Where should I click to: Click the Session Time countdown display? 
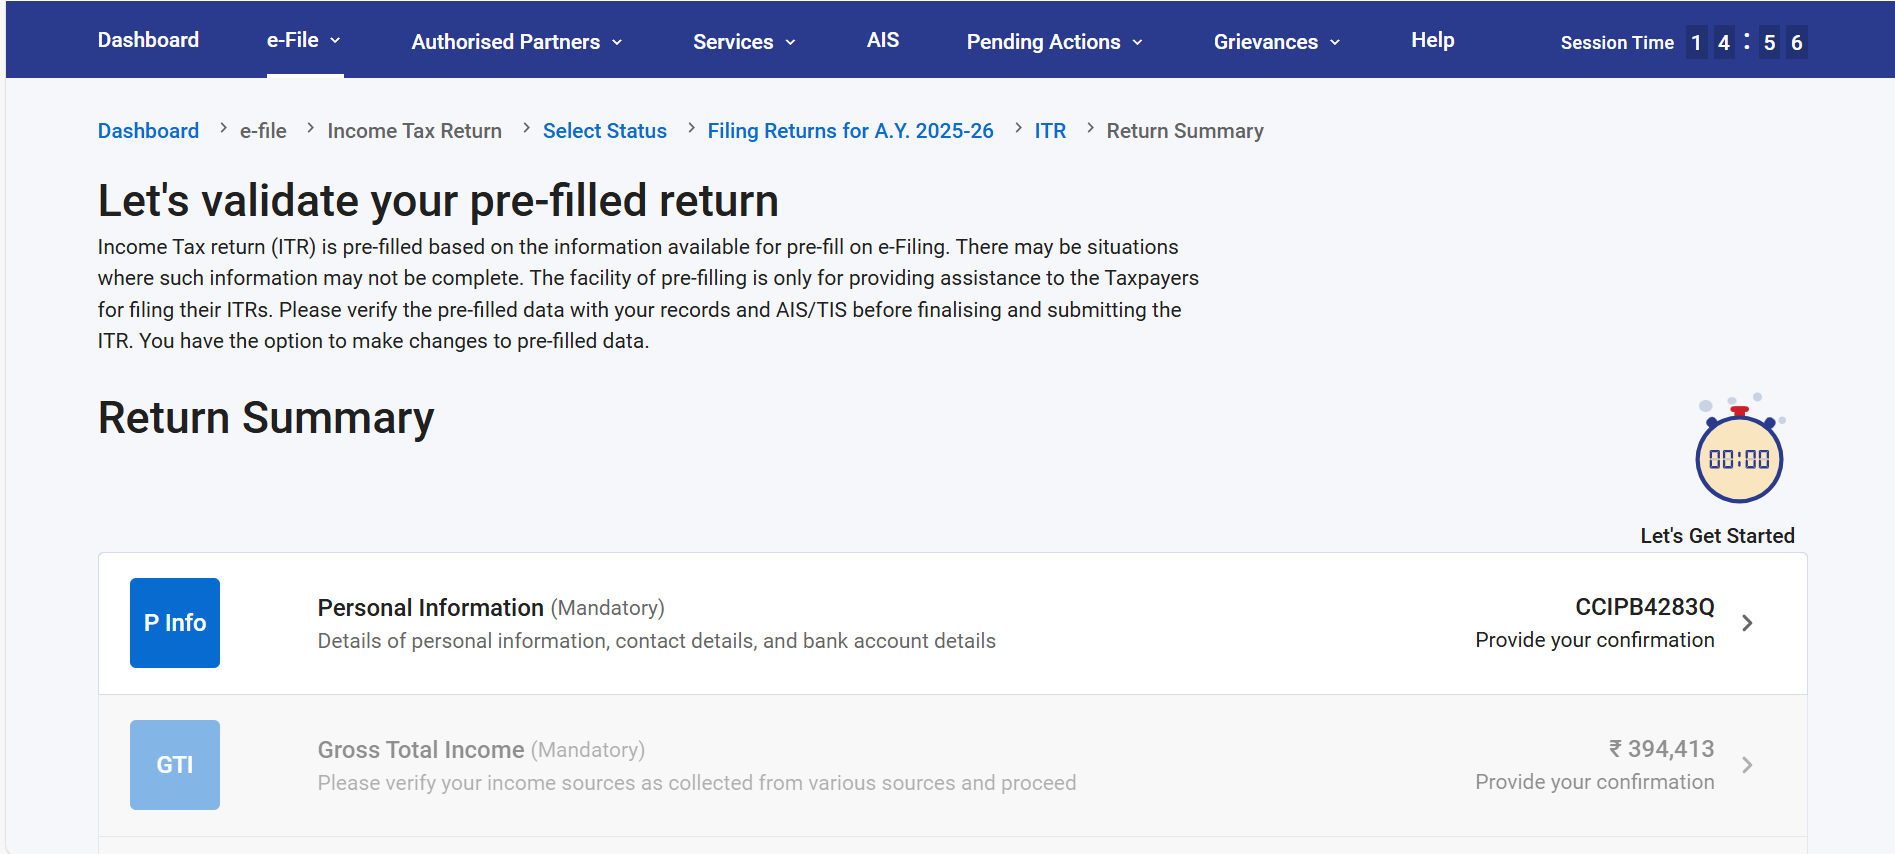(1745, 43)
